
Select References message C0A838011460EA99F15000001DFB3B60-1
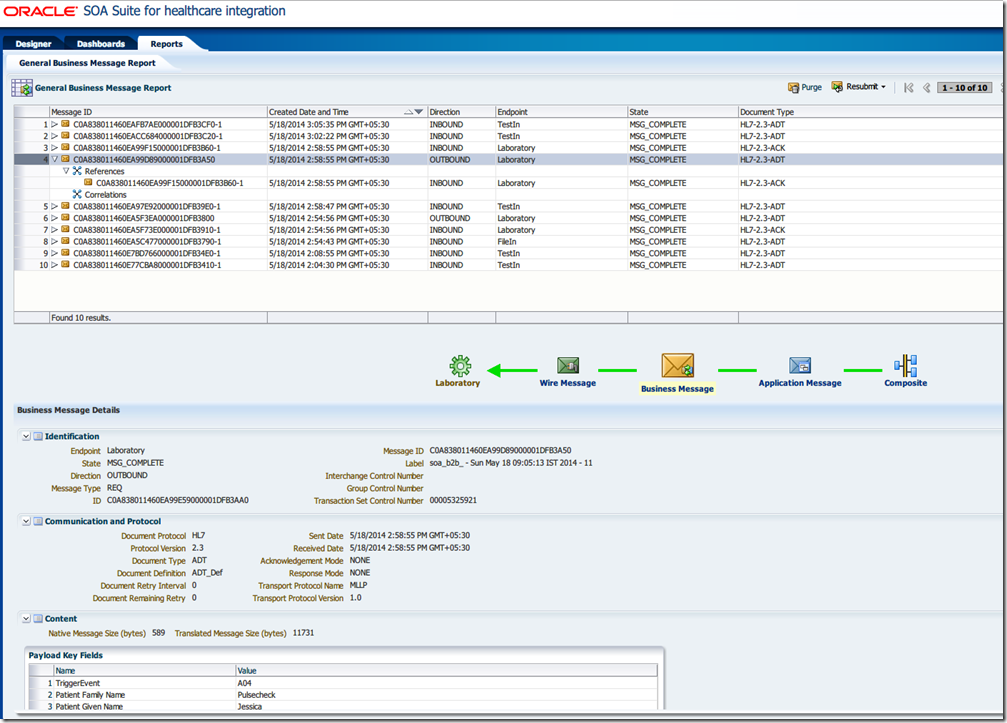pos(170,183)
